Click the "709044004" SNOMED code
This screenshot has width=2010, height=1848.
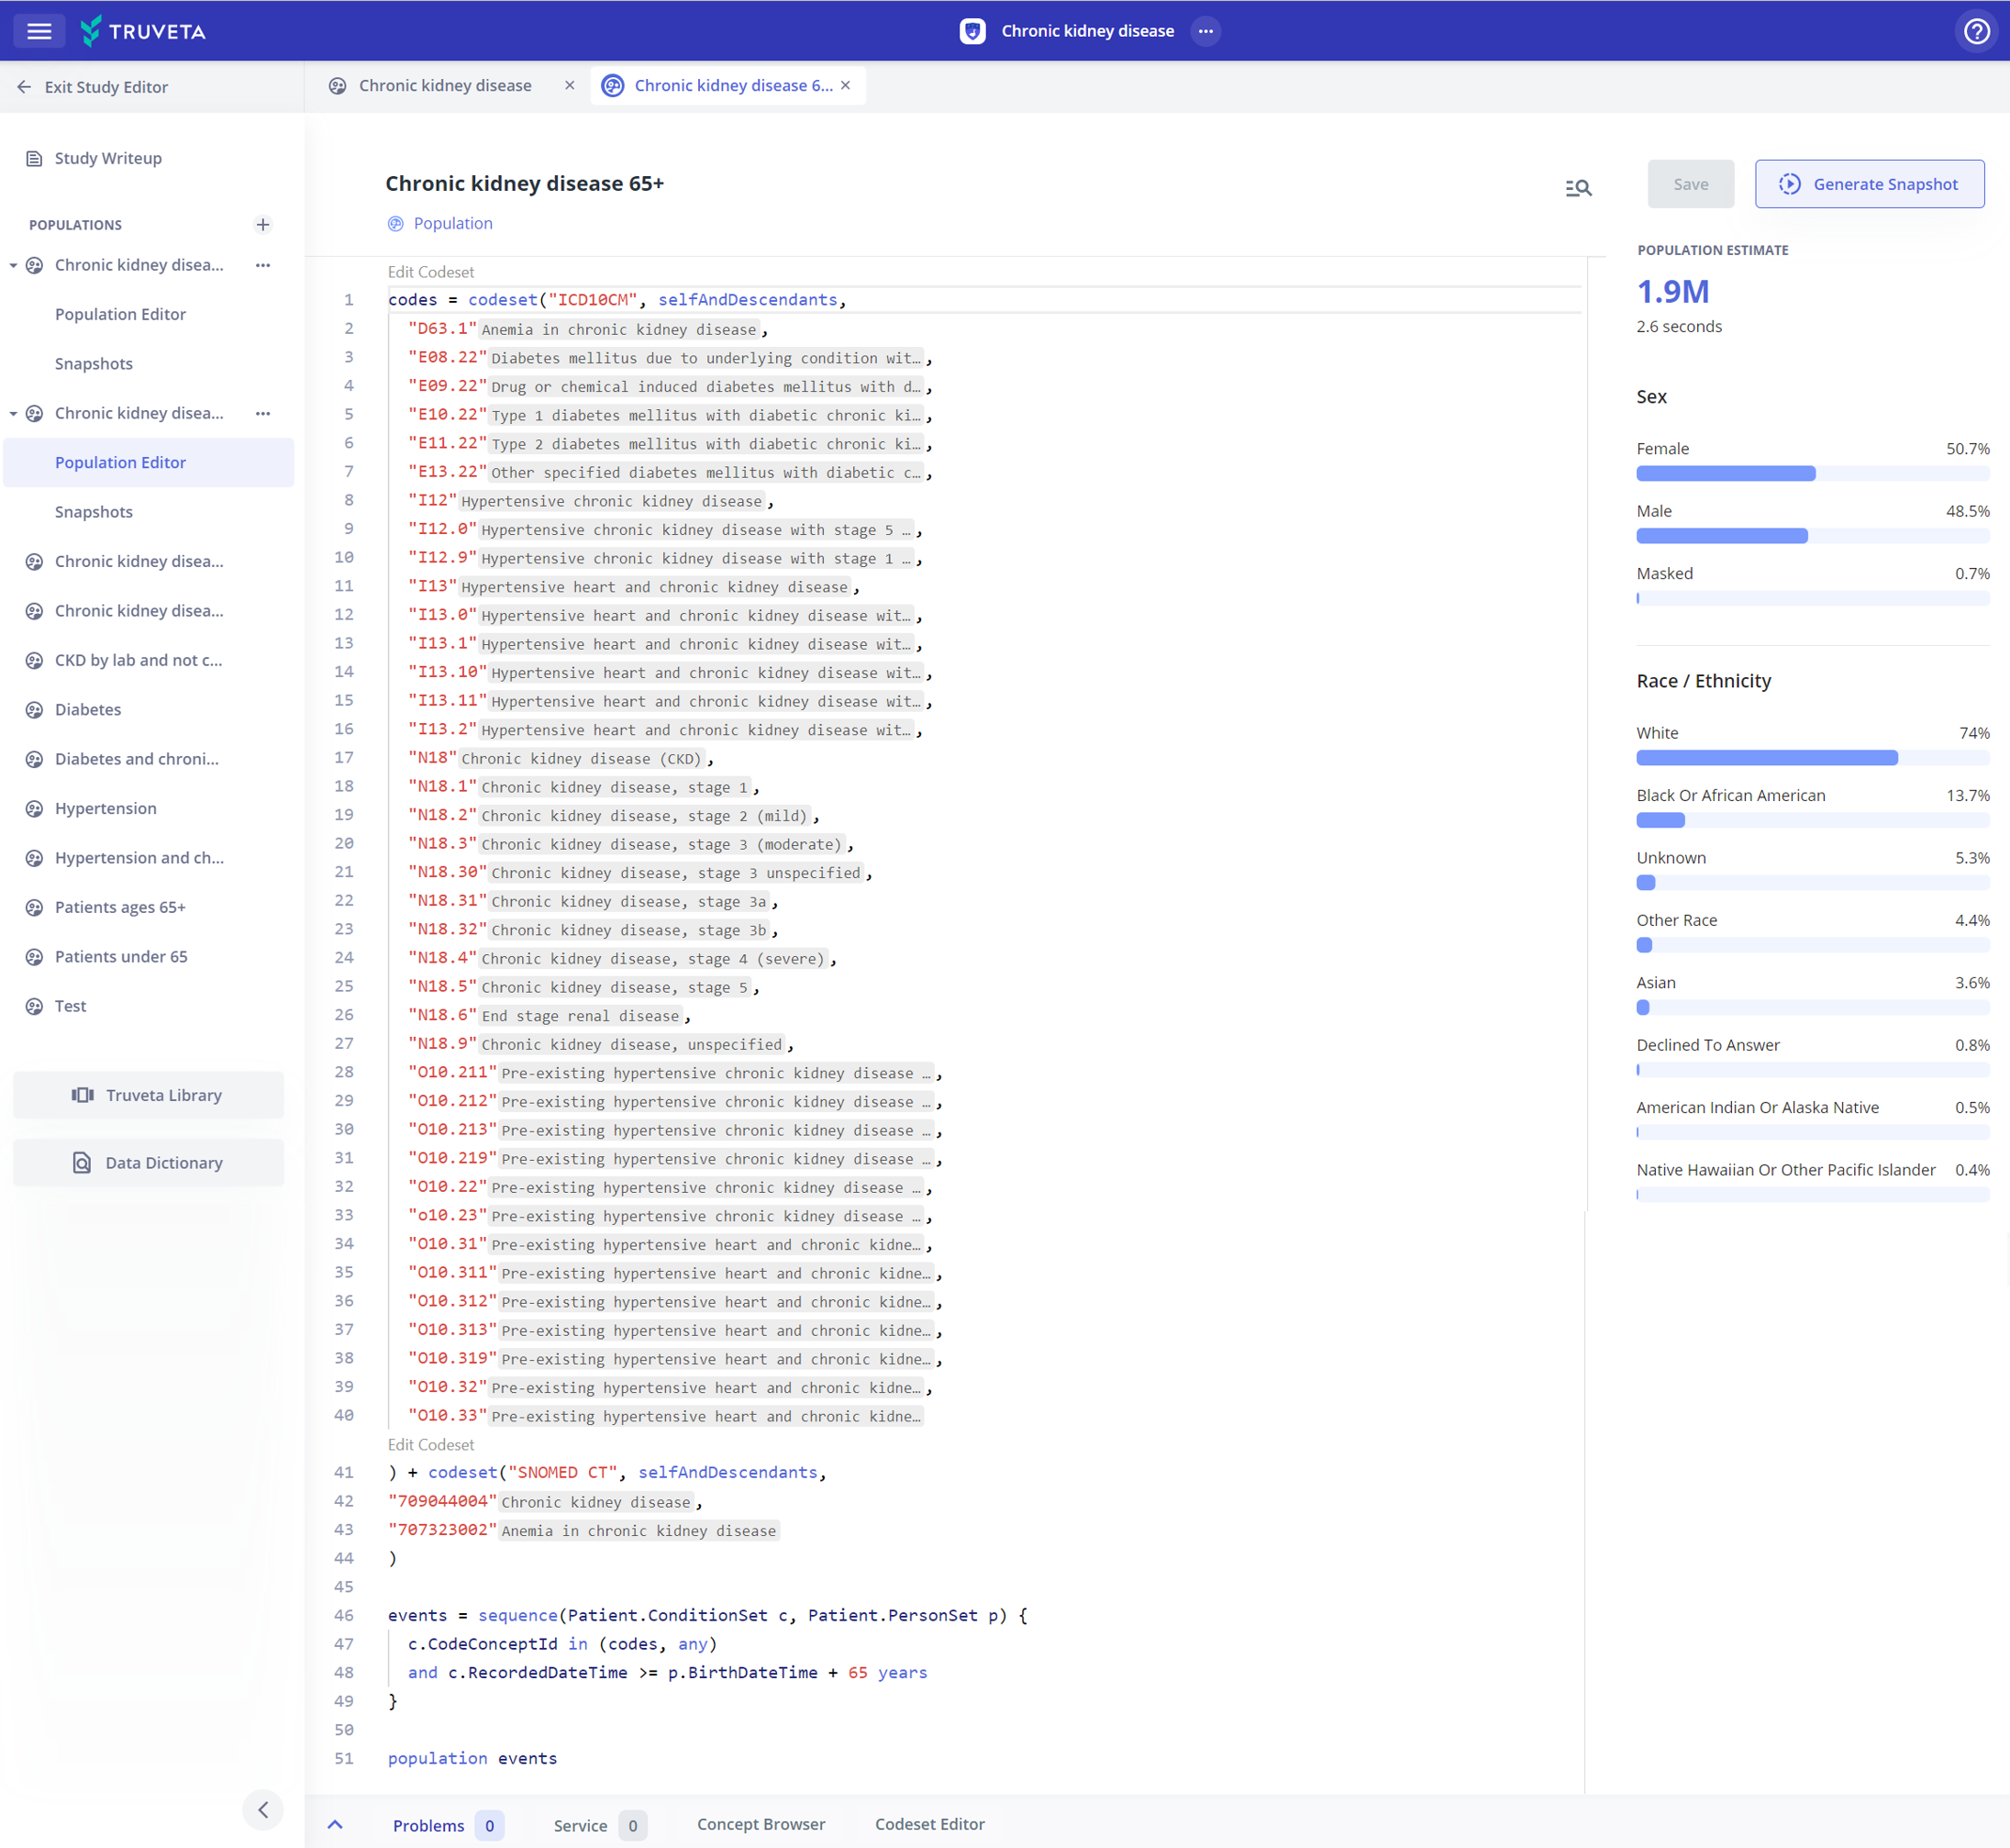(442, 1502)
